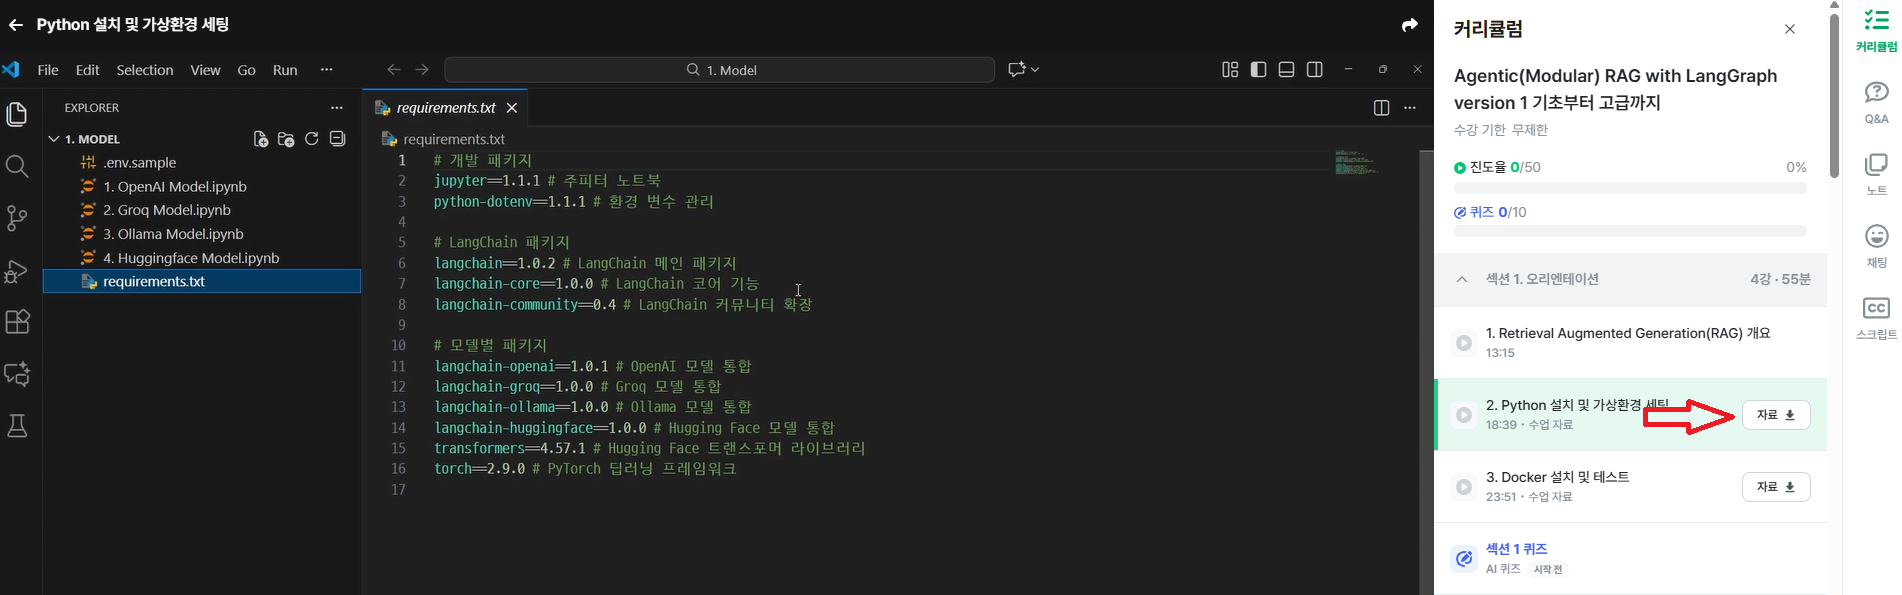Play lecture 3. Docker 설치 및 테스트
Image resolution: width=1902 pixels, height=595 pixels.
[1464, 487]
